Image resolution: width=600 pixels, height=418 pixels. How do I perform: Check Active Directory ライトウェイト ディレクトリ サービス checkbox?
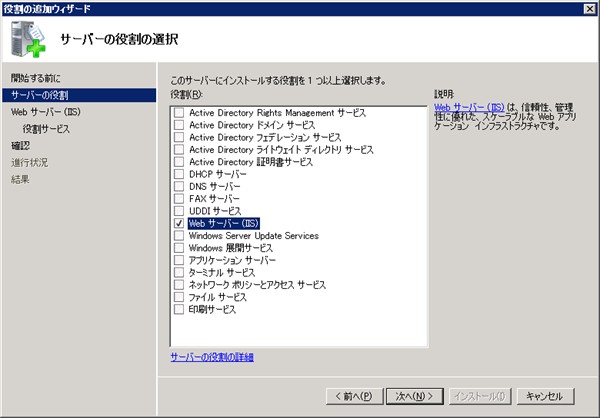179,150
